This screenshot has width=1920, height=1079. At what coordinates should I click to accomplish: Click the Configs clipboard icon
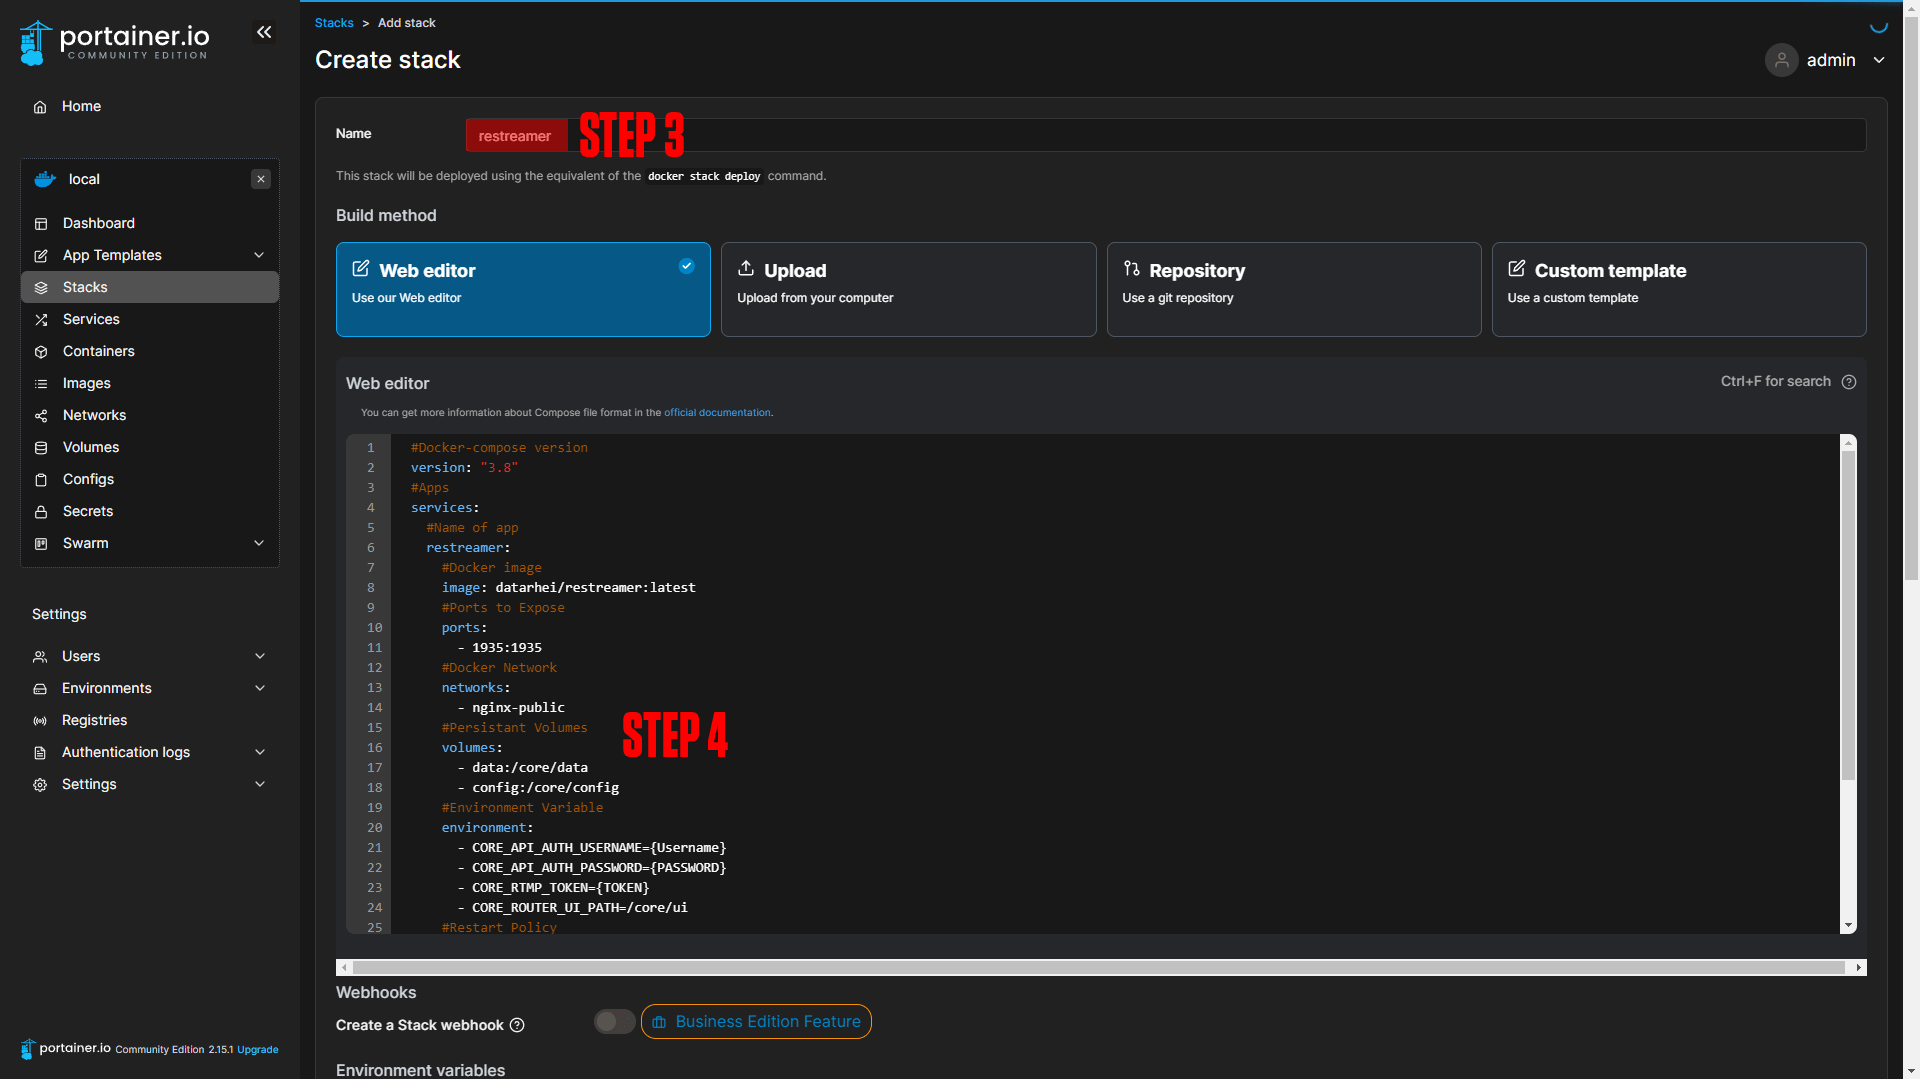point(41,480)
